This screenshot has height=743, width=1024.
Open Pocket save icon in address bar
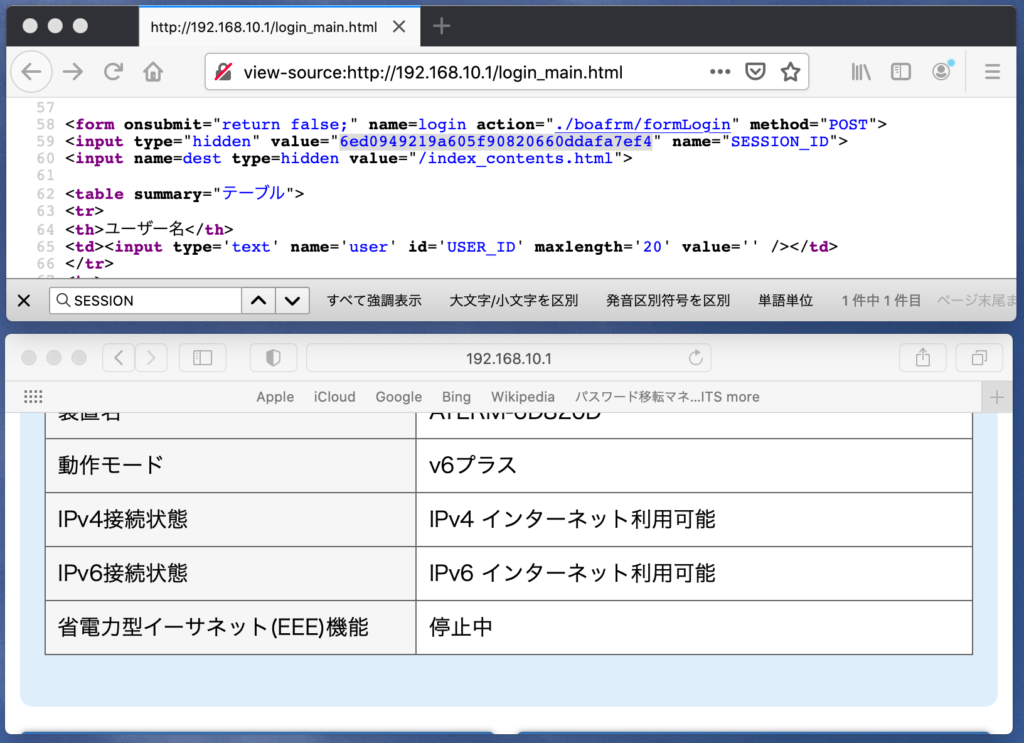pyautogui.click(x=757, y=72)
